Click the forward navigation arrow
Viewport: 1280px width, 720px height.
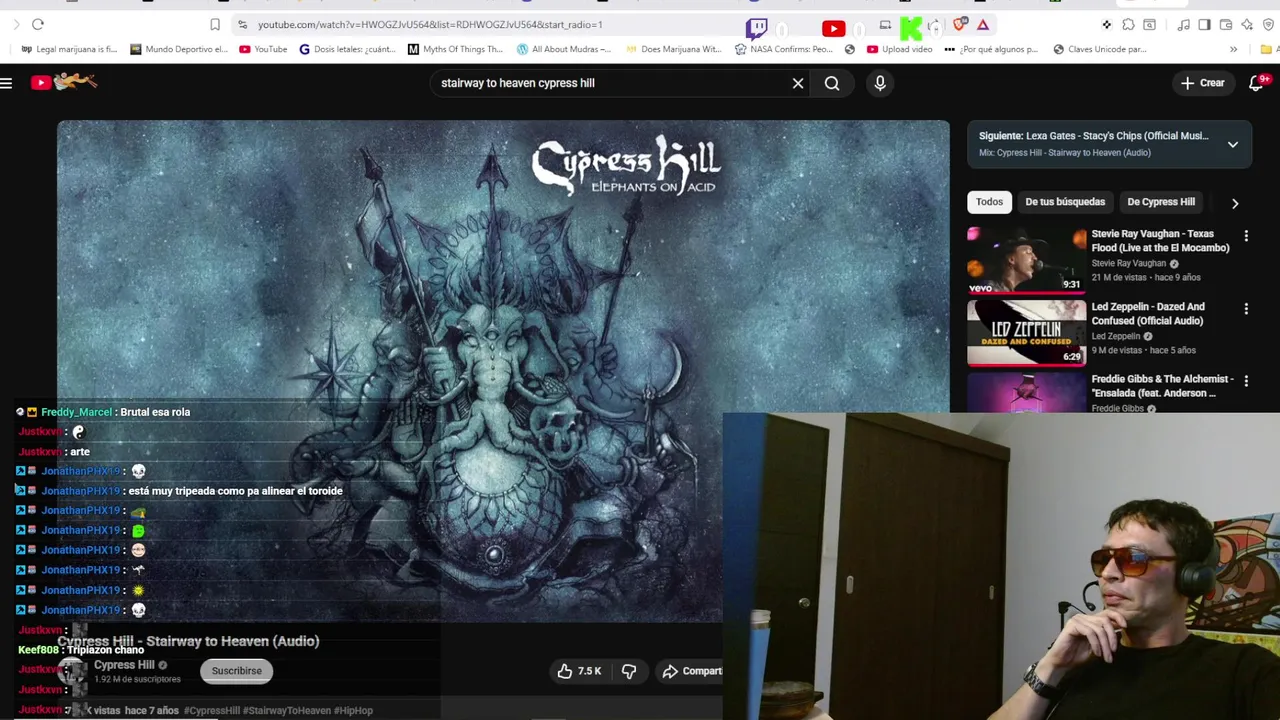pyautogui.click(x=16, y=24)
